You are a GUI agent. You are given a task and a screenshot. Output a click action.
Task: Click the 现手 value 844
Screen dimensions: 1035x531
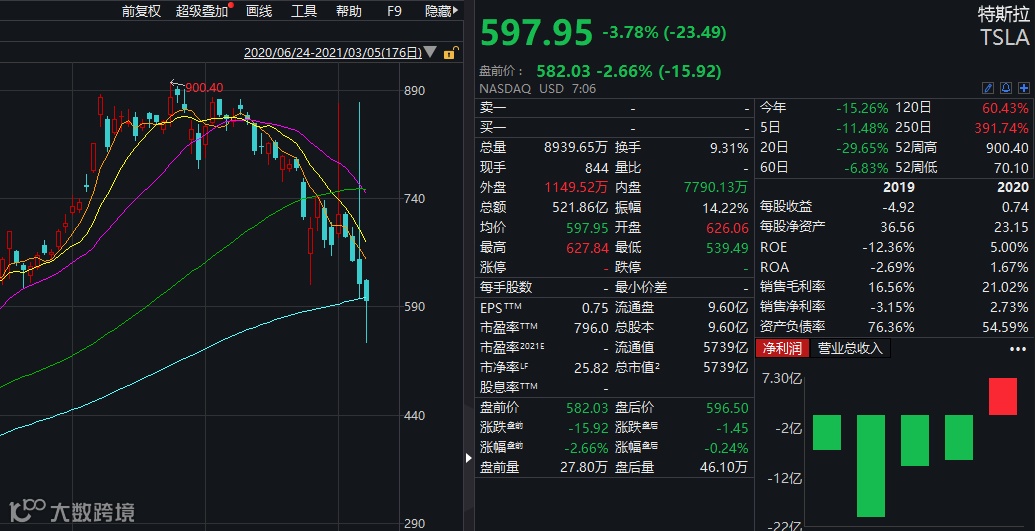click(x=596, y=168)
